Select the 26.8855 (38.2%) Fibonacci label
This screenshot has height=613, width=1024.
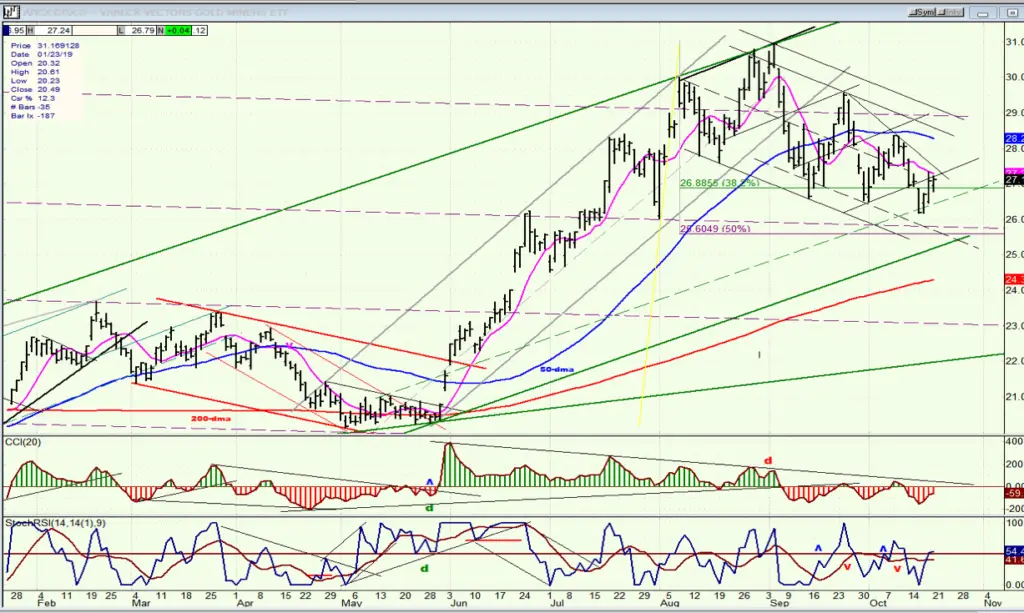pos(719,183)
